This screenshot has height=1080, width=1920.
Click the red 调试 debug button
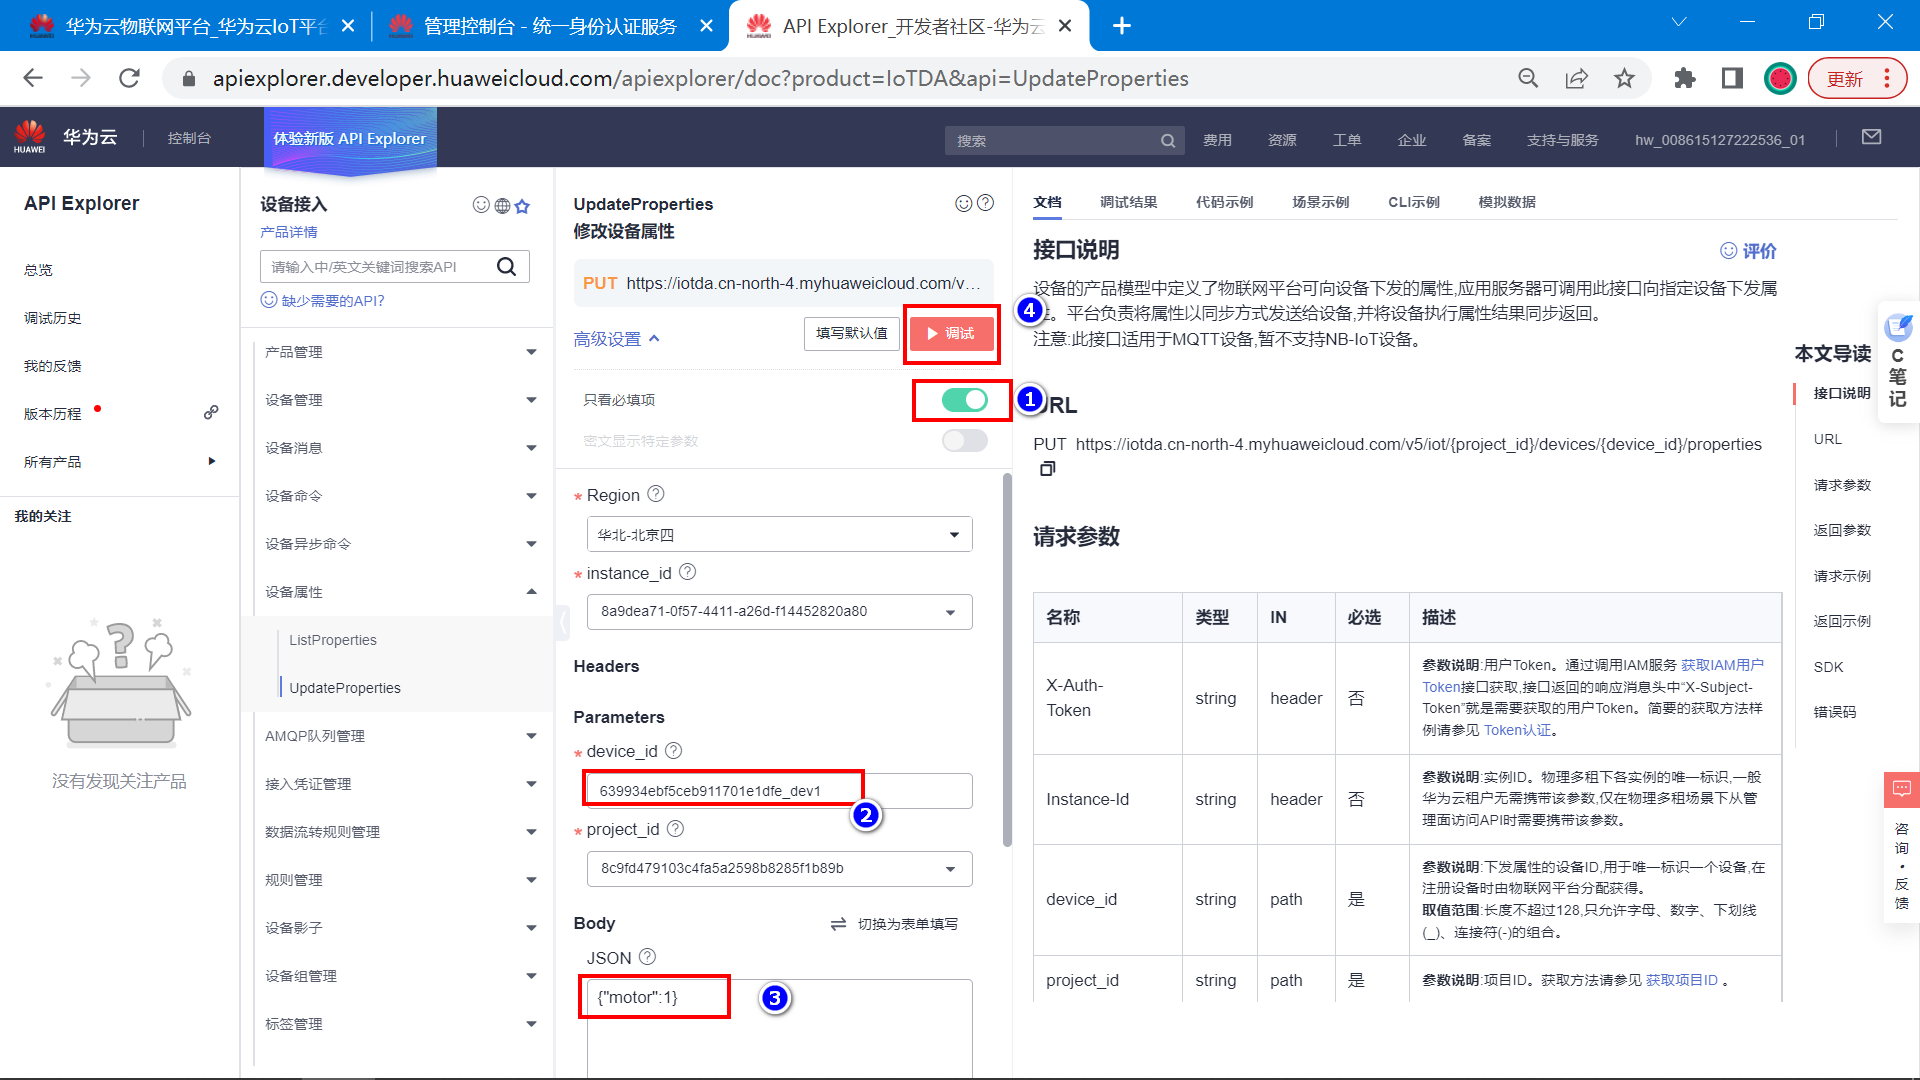click(x=951, y=333)
